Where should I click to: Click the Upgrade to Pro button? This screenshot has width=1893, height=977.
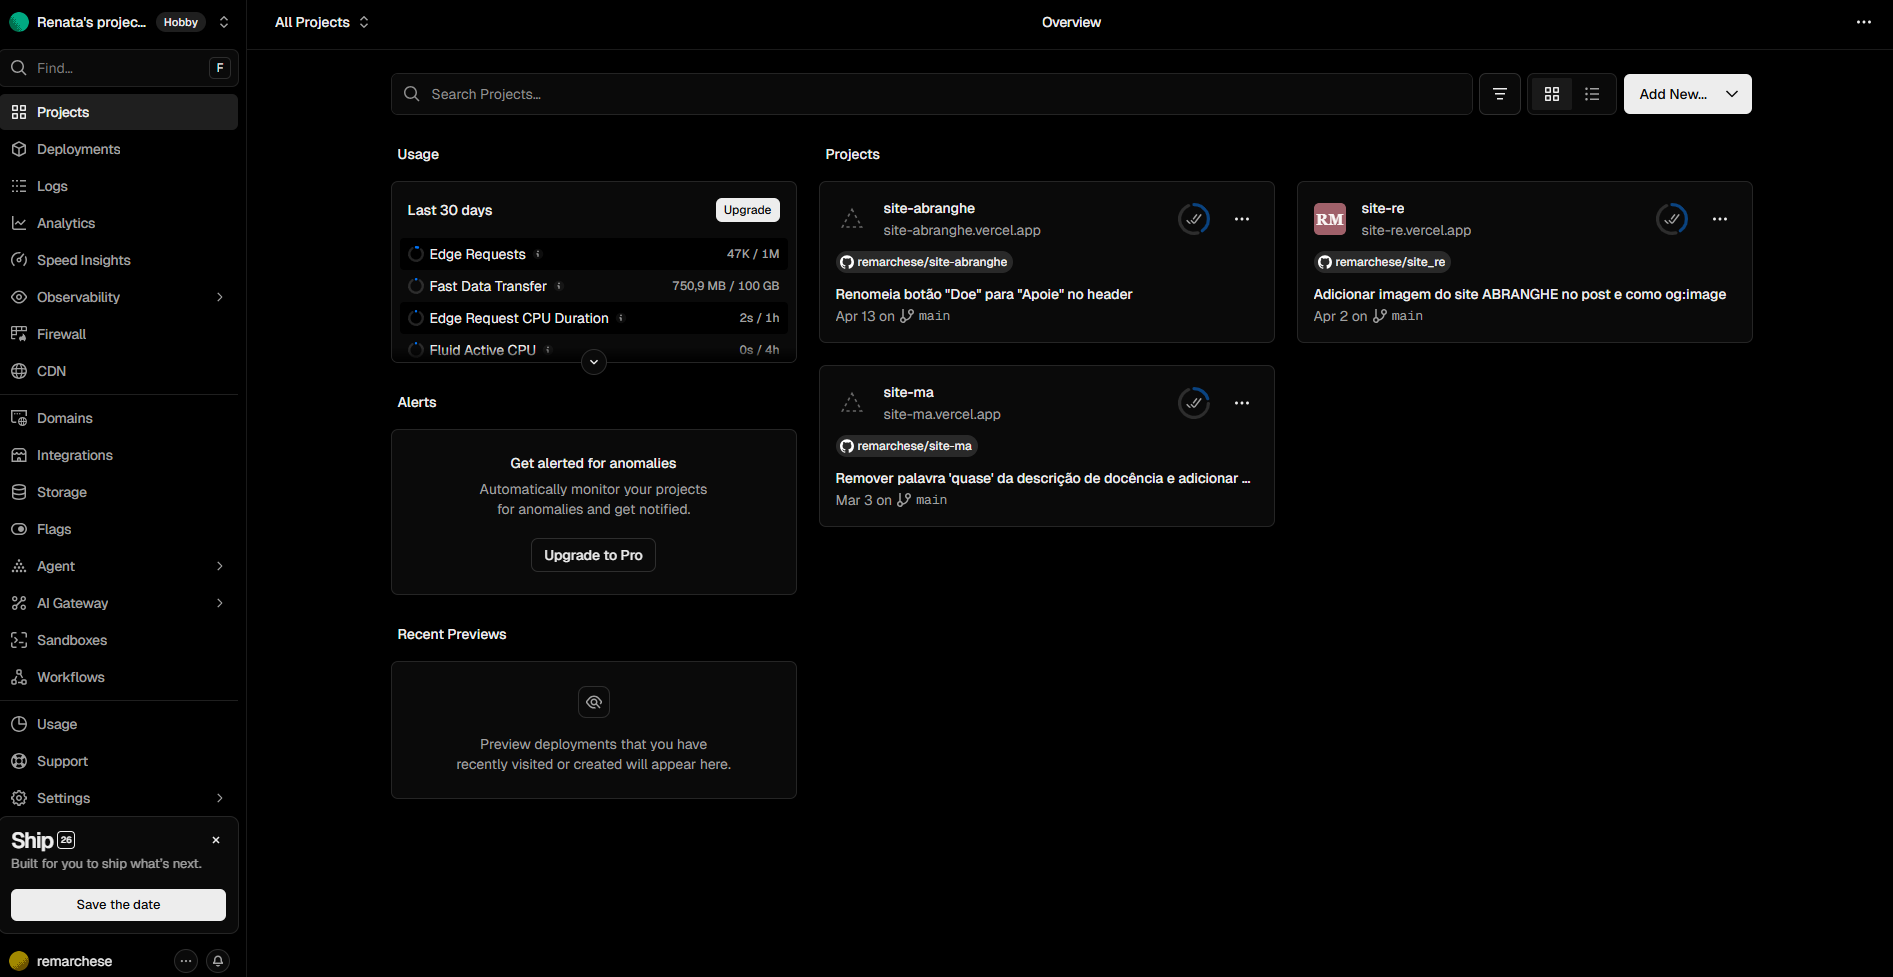593,554
